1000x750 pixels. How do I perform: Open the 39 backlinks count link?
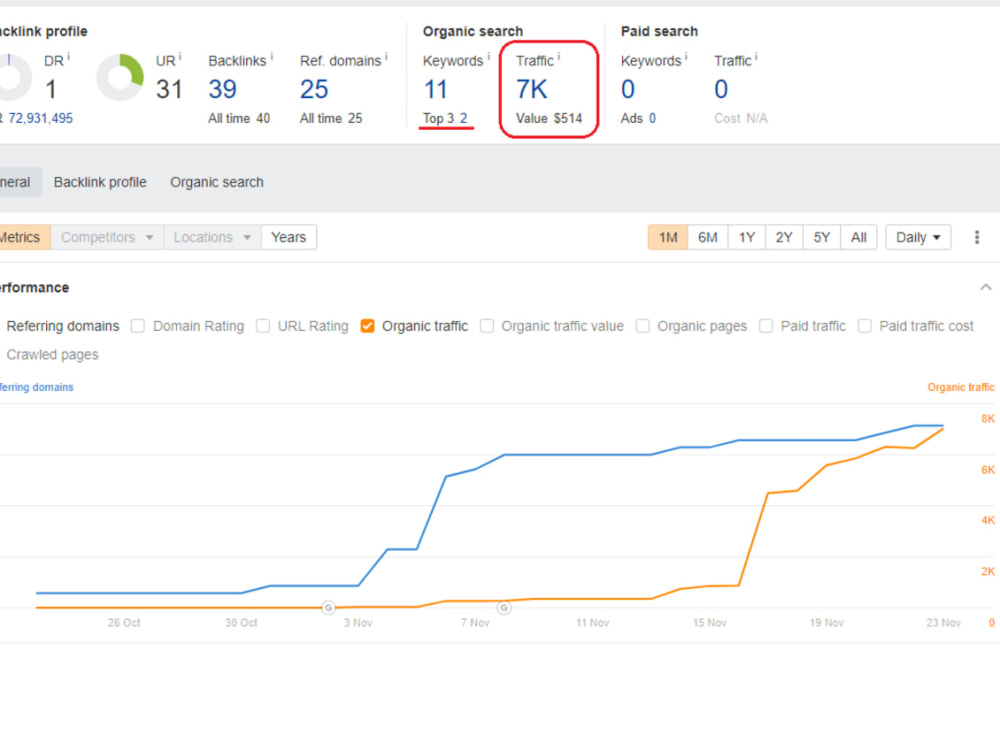click(x=223, y=89)
